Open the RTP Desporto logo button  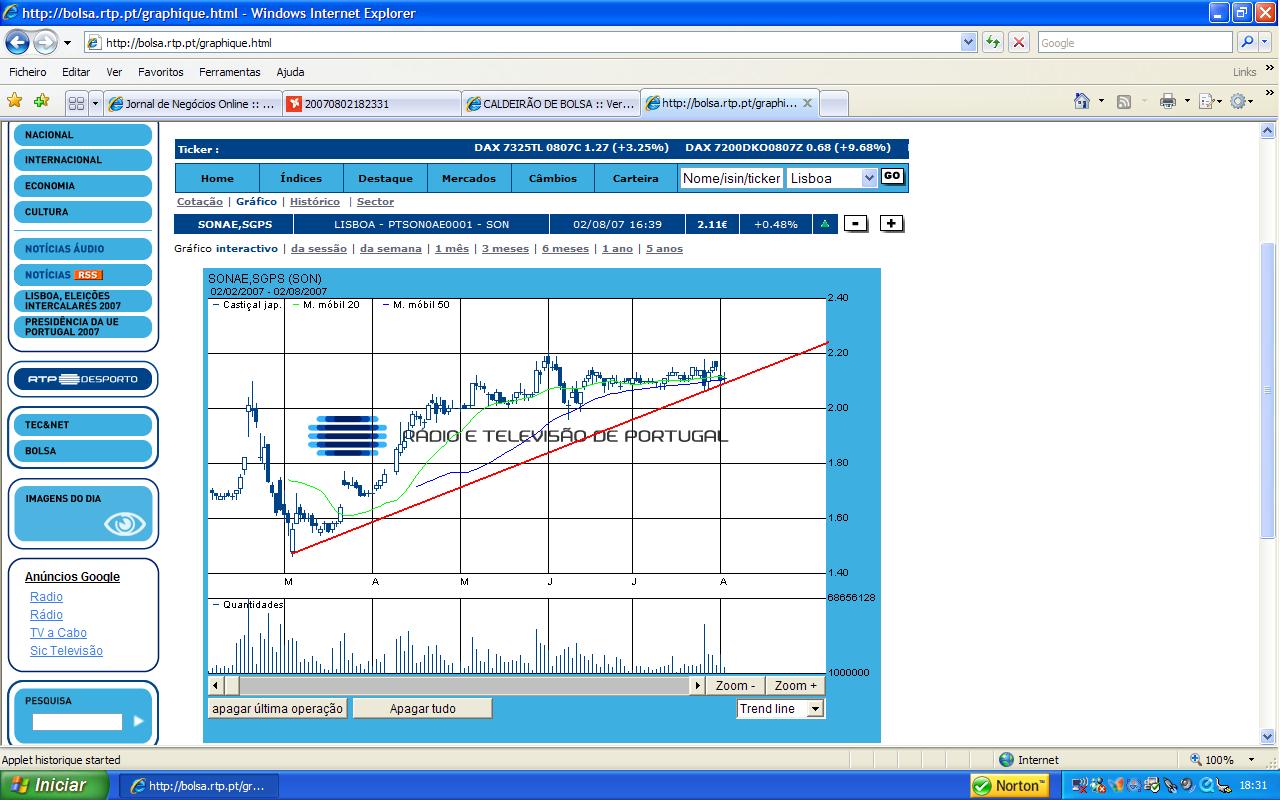[82, 379]
